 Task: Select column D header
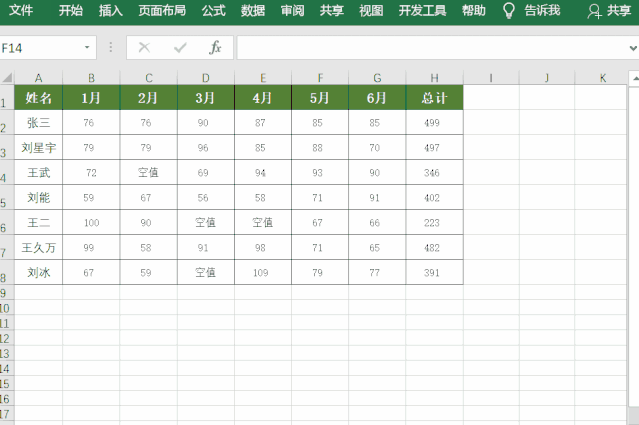point(206,78)
